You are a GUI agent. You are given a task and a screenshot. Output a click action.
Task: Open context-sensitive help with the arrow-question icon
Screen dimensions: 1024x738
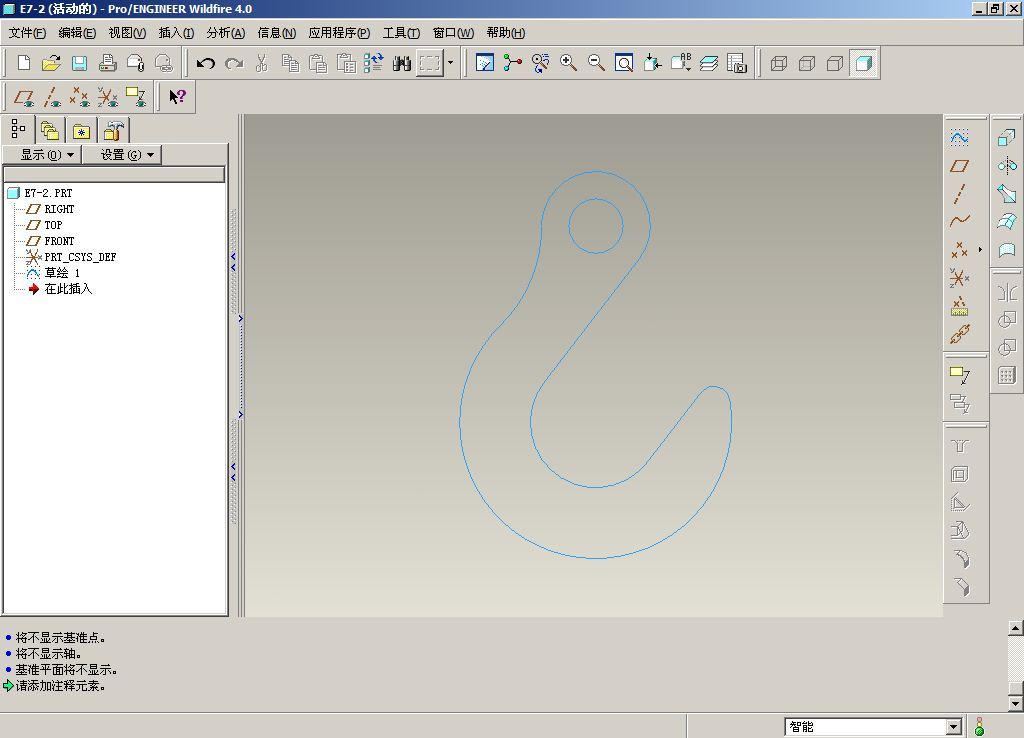coord(177,97)
